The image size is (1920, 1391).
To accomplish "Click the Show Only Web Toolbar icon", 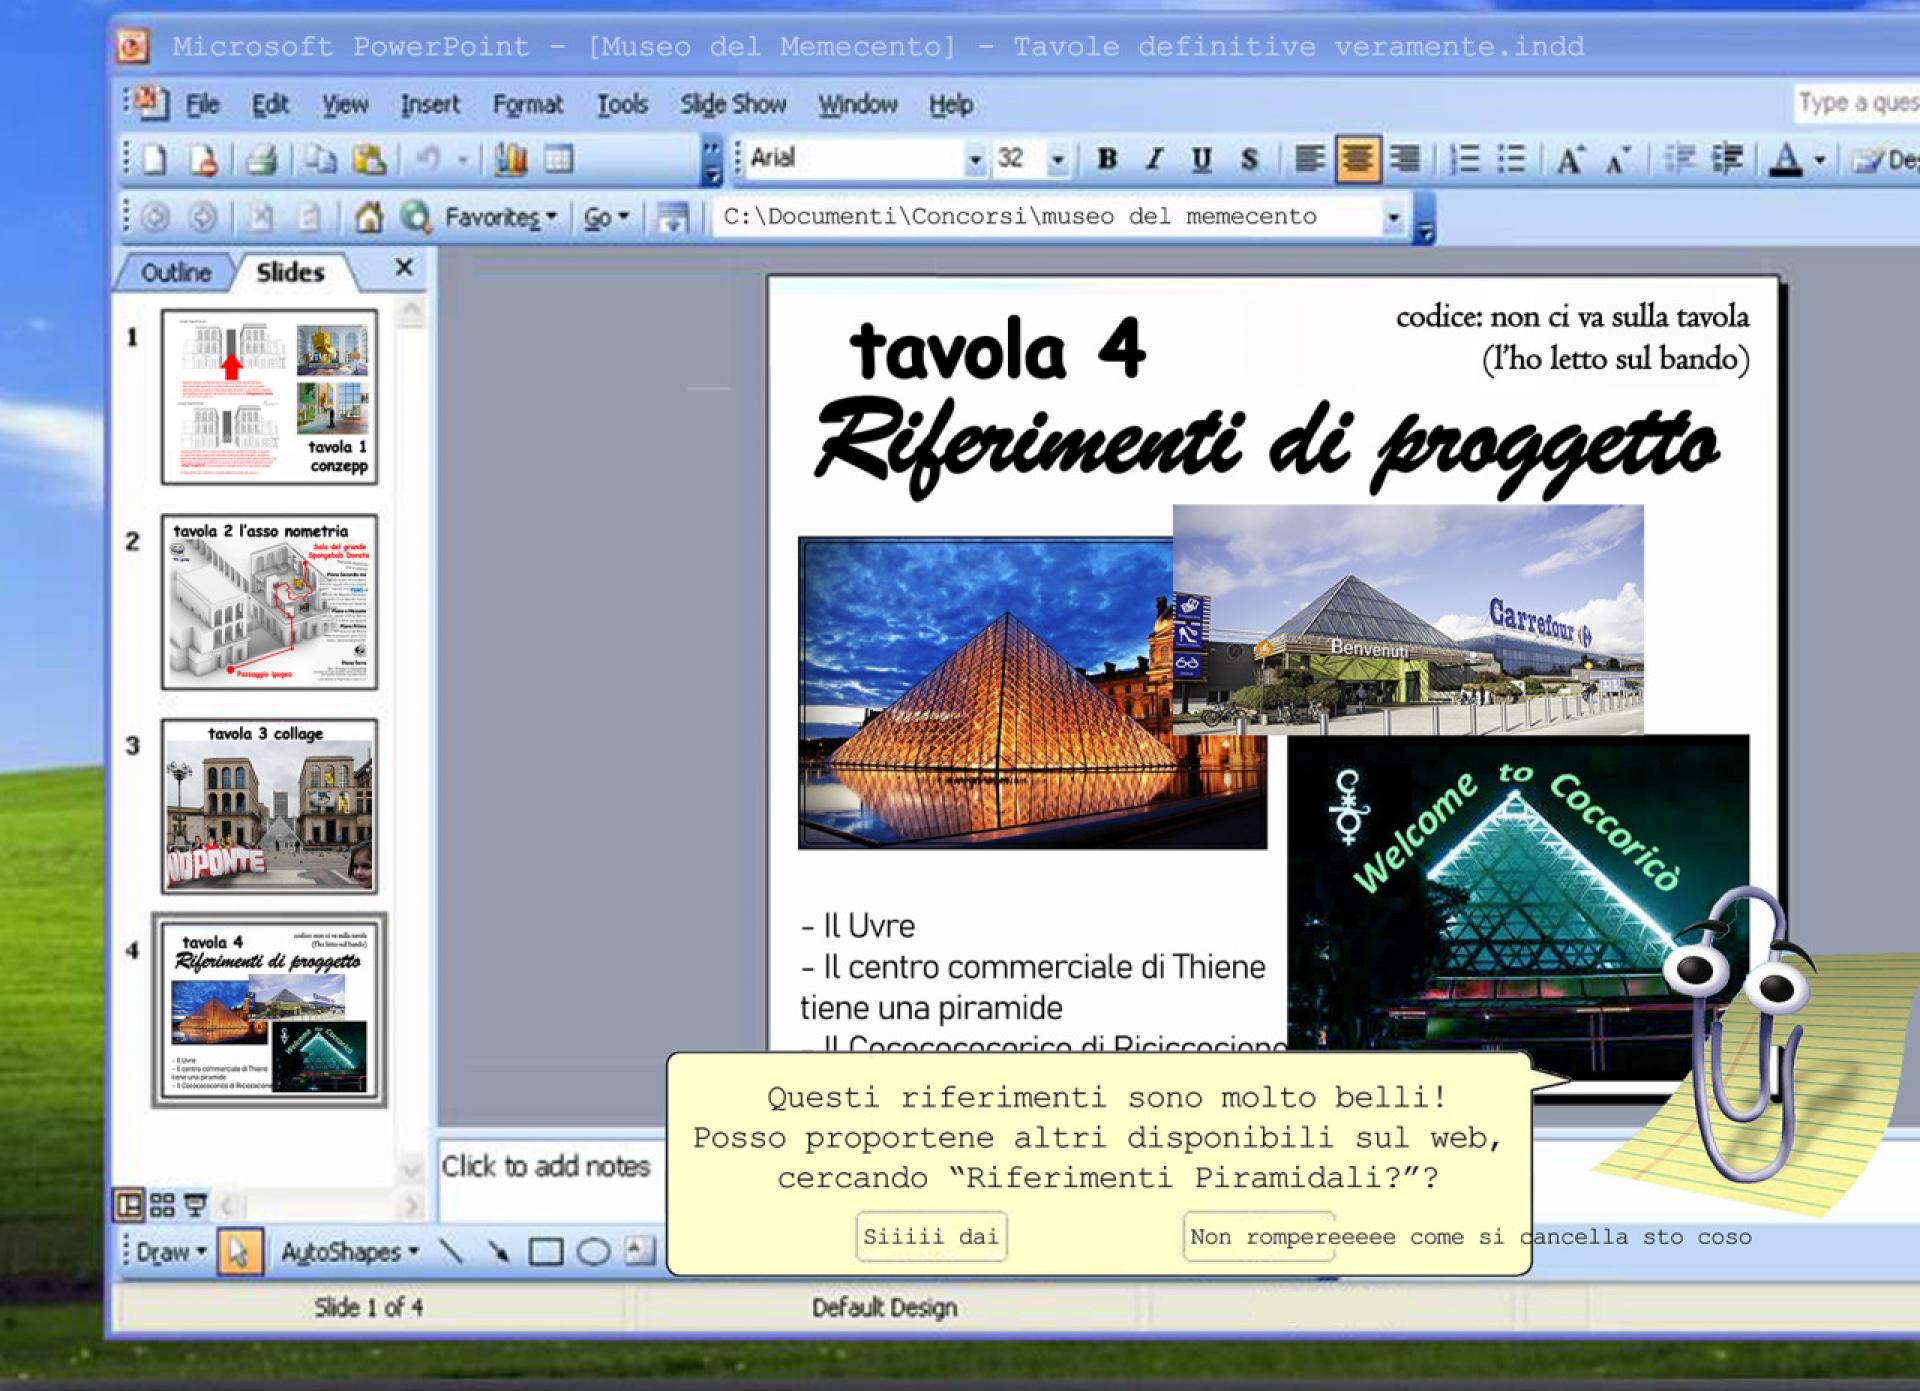I will pyautogui.click(x=673, y=217).
